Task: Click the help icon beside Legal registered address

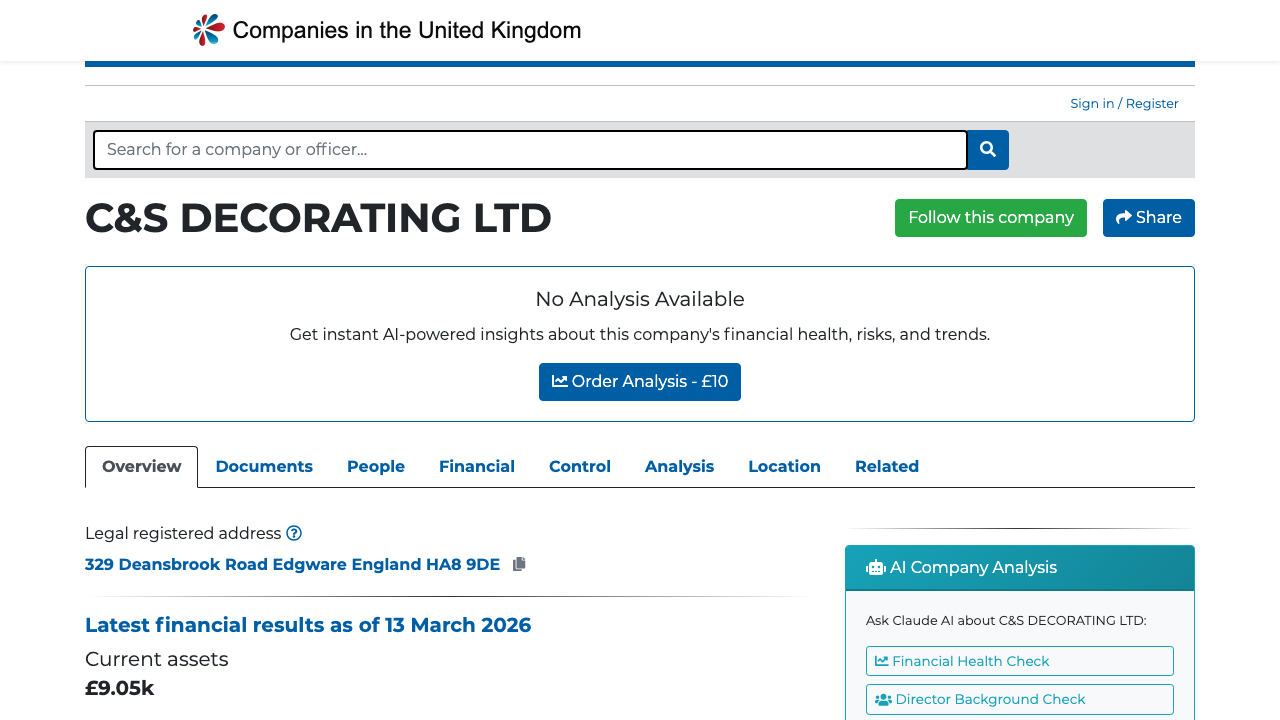Action: click(294, 533)
